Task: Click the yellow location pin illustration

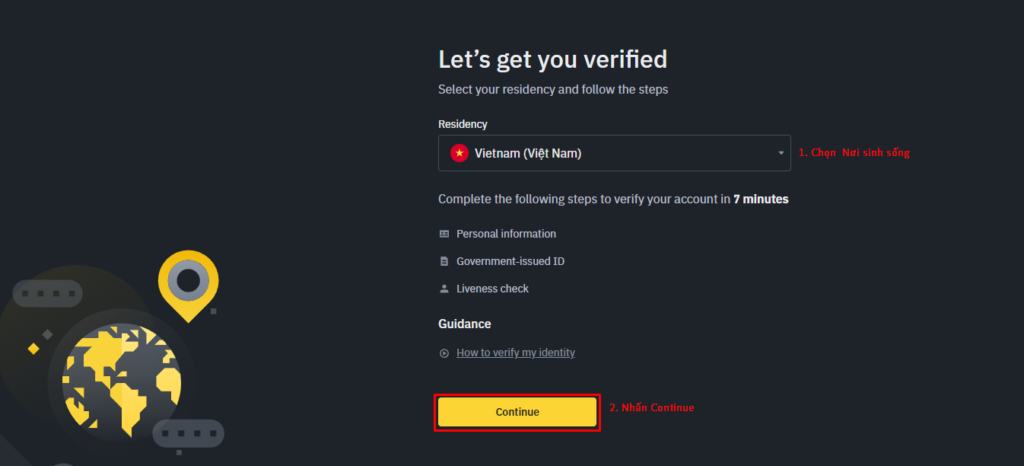Action: pos(188,285)
